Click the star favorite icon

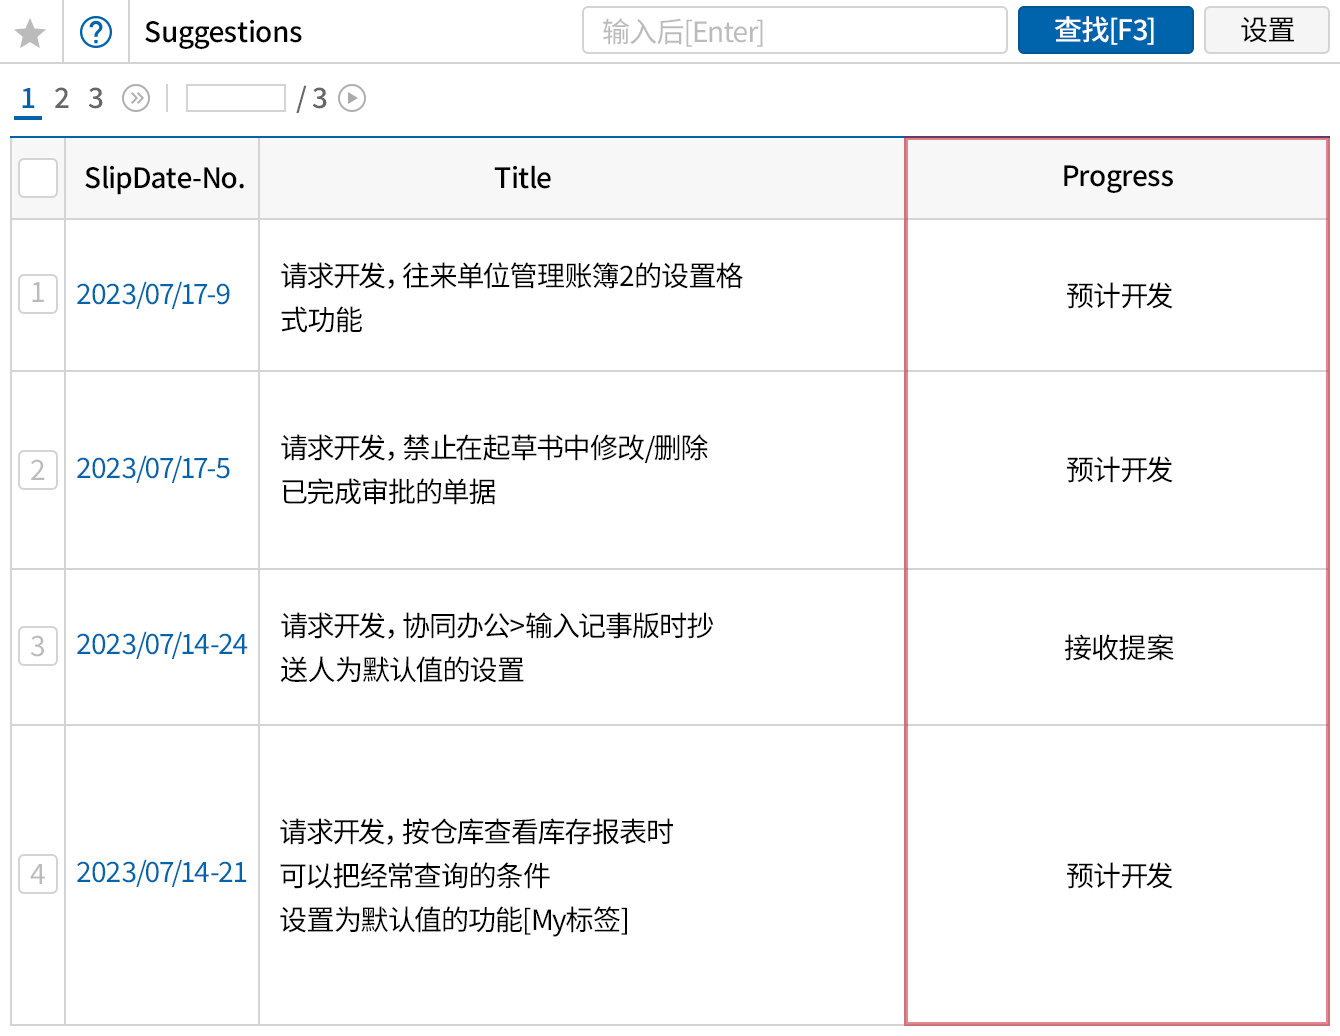pyautogui.click(x=30, y=33)
